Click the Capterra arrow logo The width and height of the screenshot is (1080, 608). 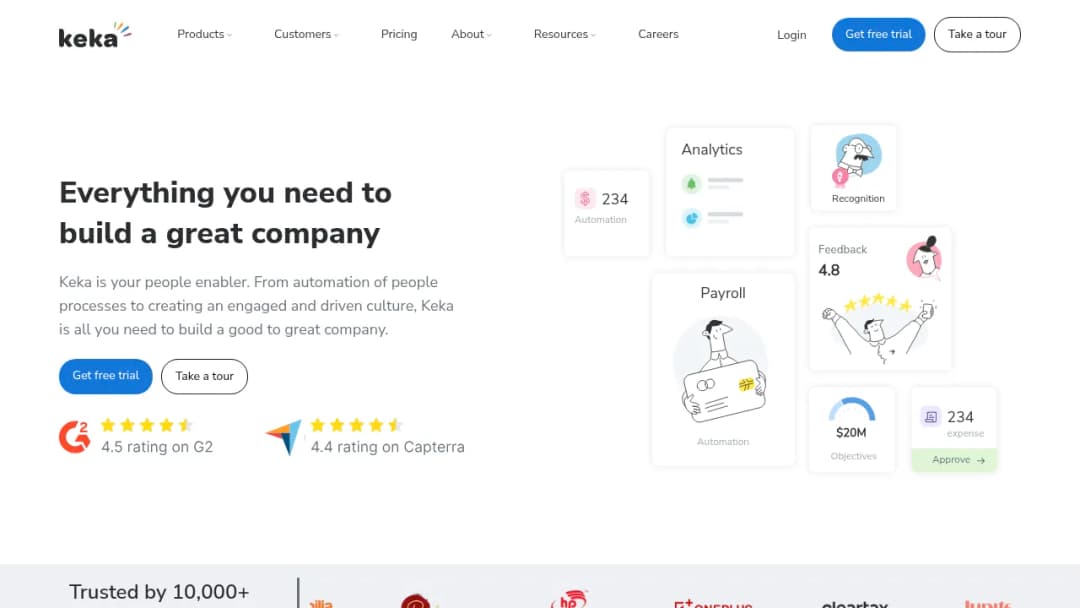(x=284, y=437)
